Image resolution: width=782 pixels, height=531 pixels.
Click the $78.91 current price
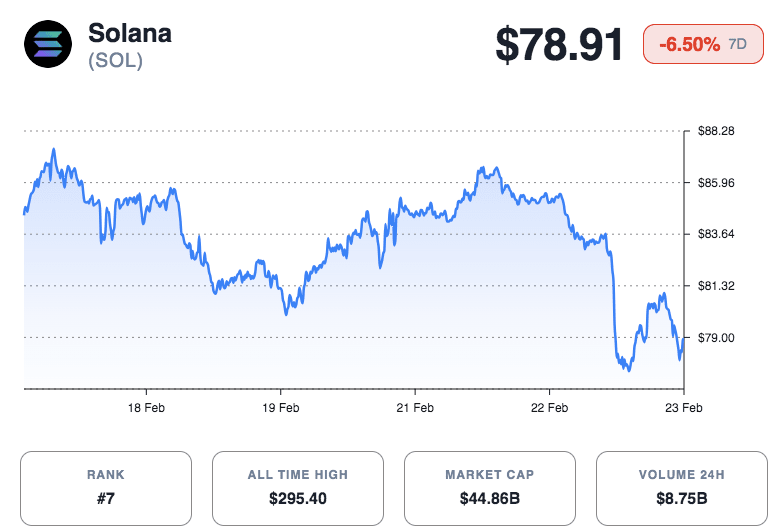pyautogui.click(x=560, y=45)
